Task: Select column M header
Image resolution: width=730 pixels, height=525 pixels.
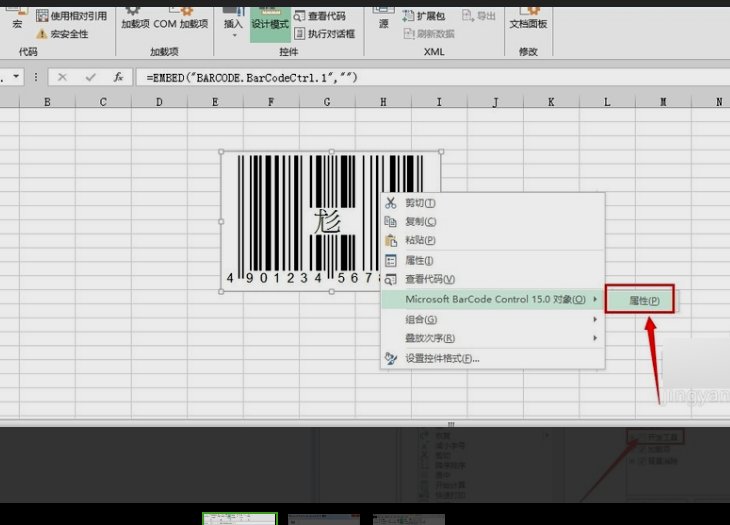Action: [663, 101]
